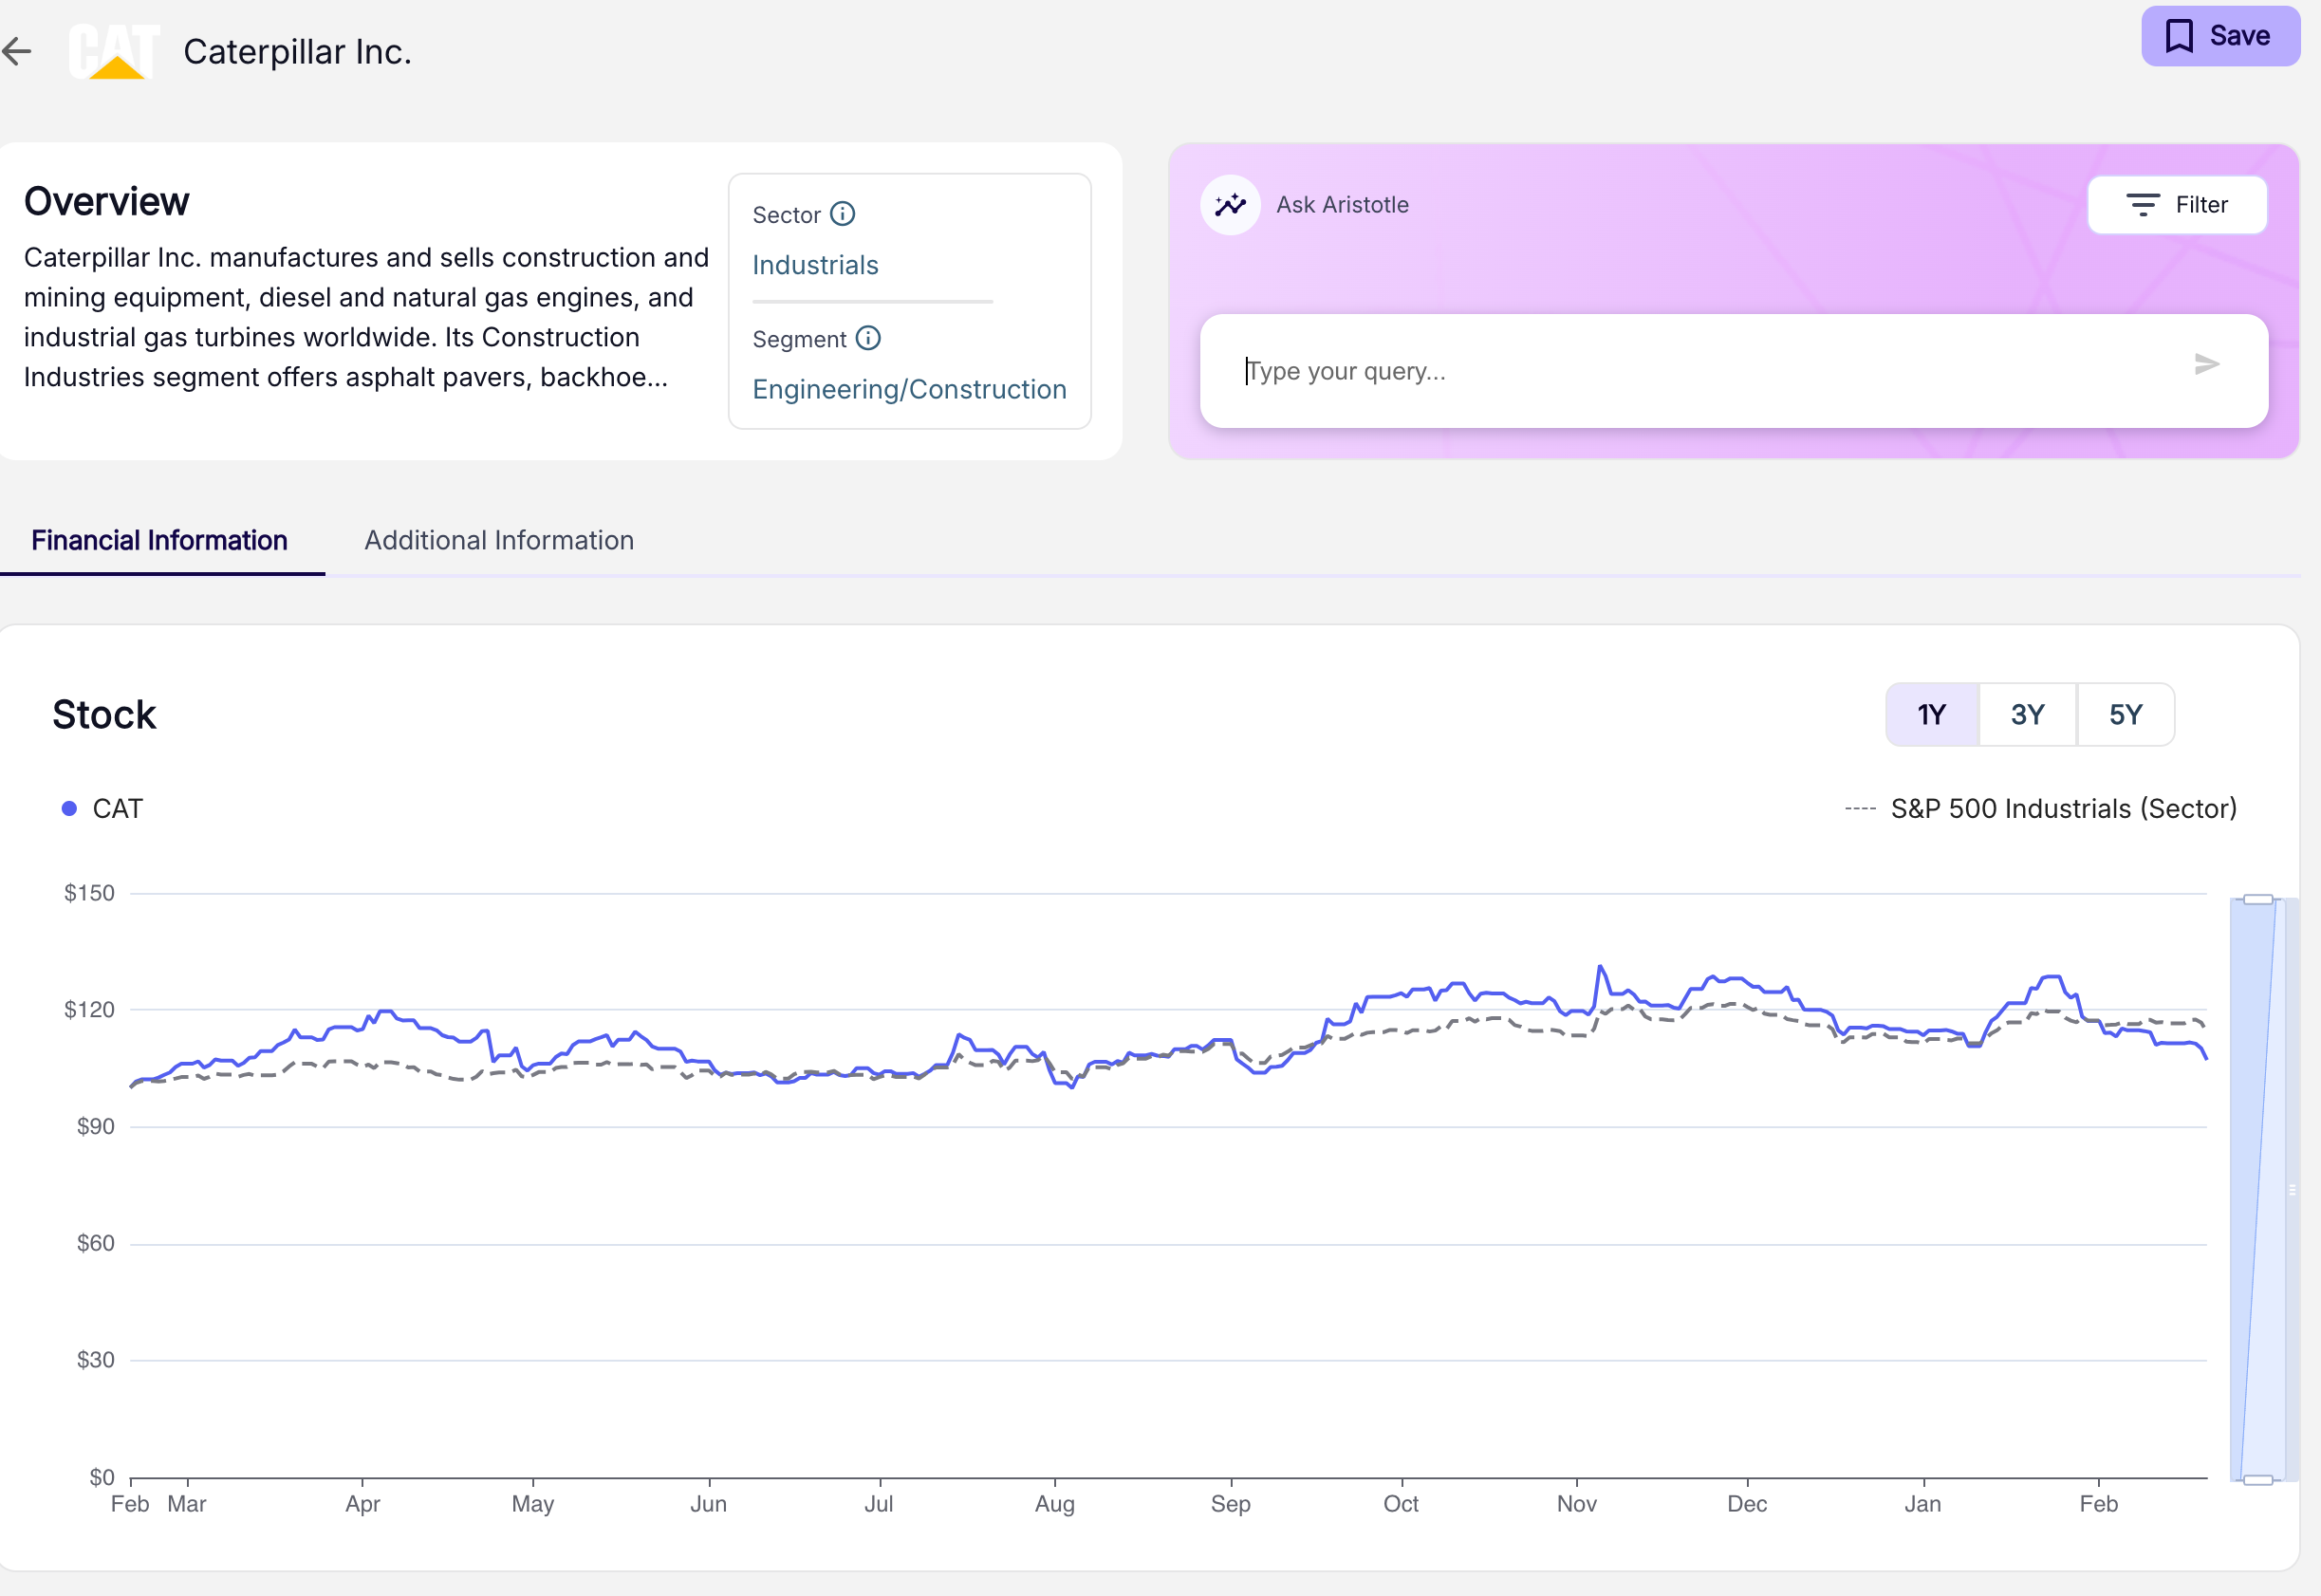Switch to the Additional Information tab

(x=499, y=541)
